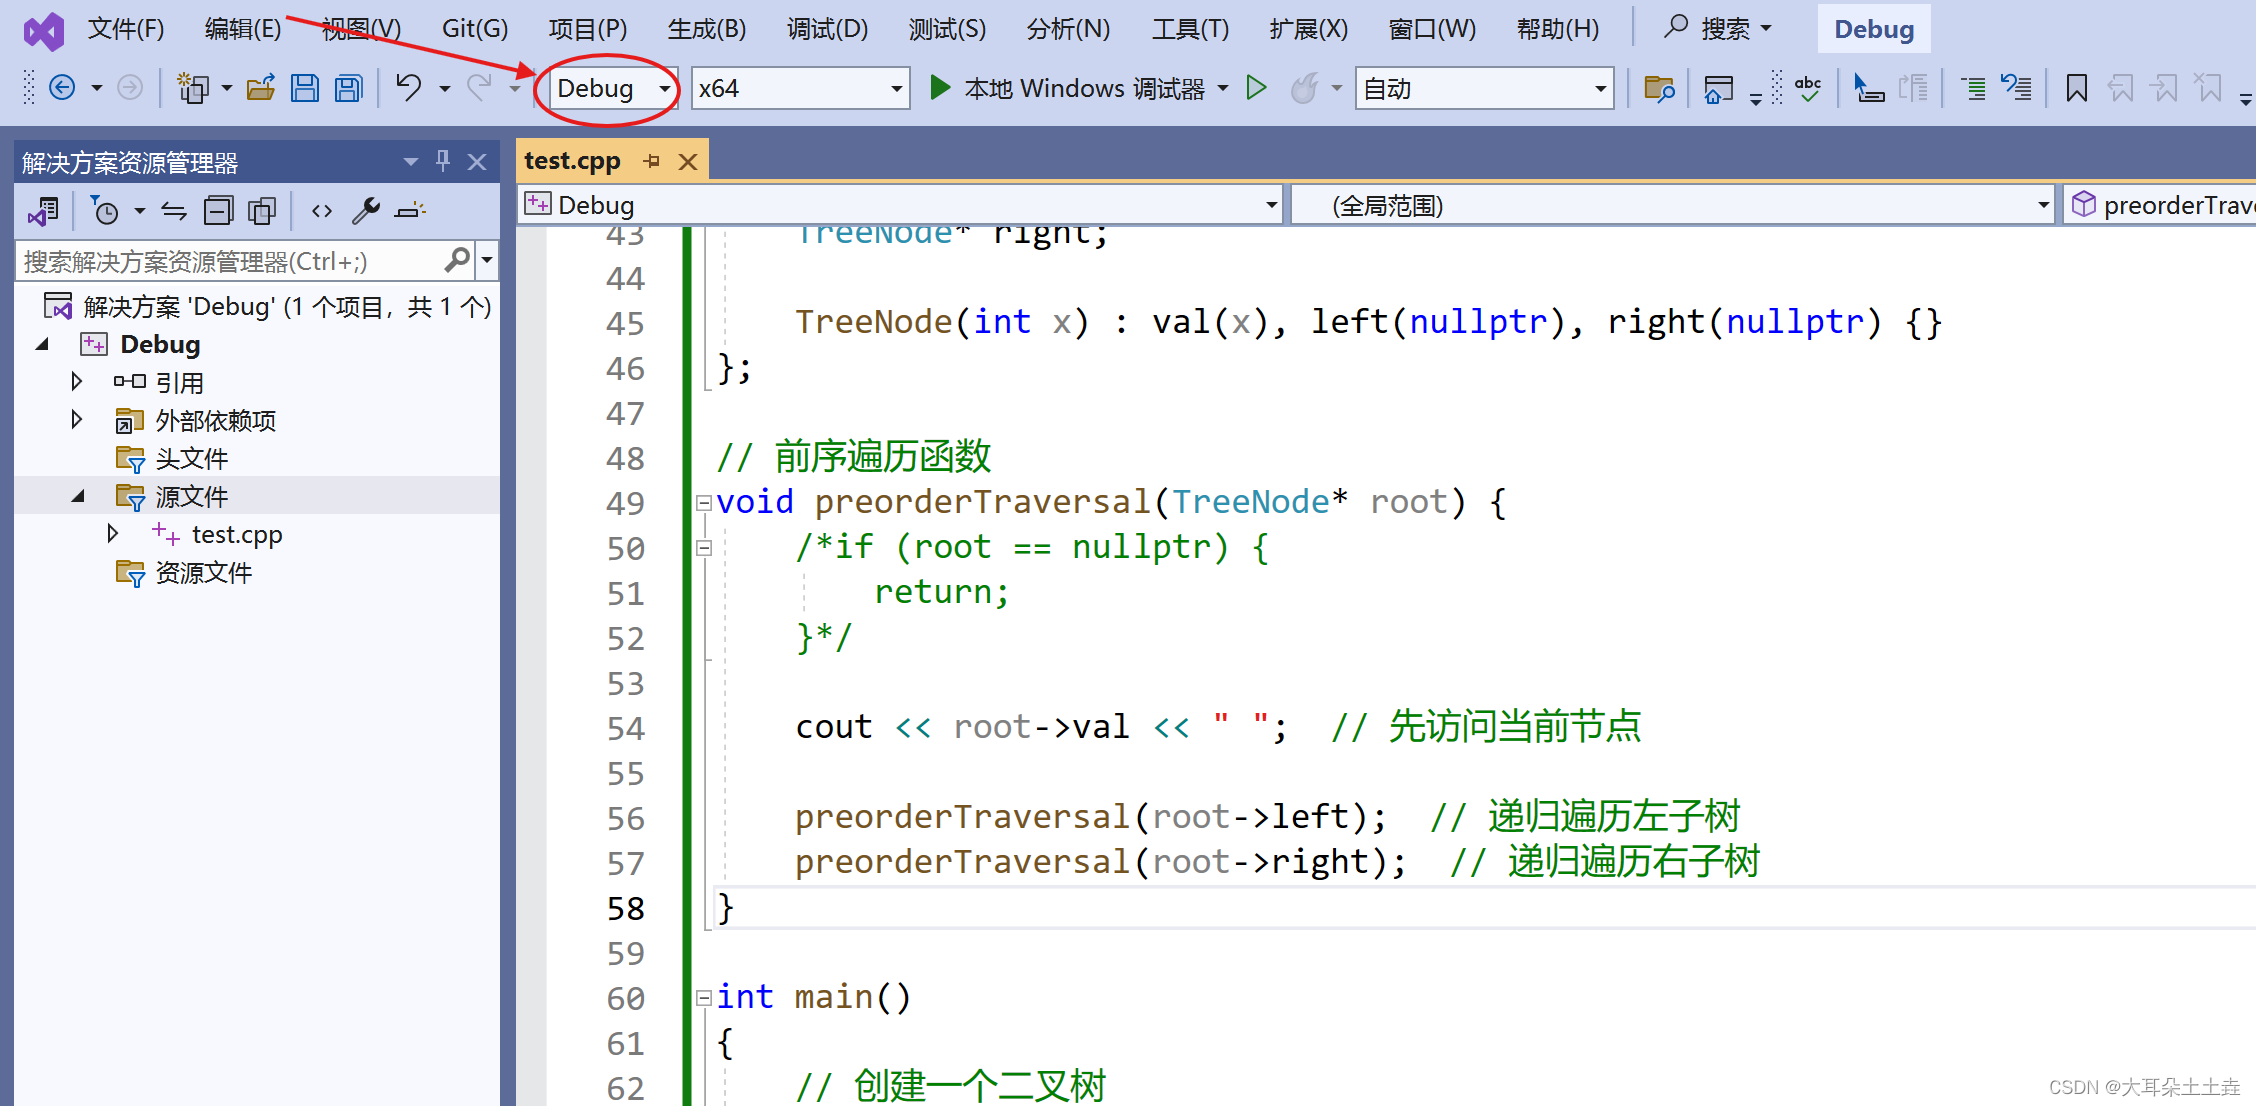Open the 文件(F) menu

point(126,29)
